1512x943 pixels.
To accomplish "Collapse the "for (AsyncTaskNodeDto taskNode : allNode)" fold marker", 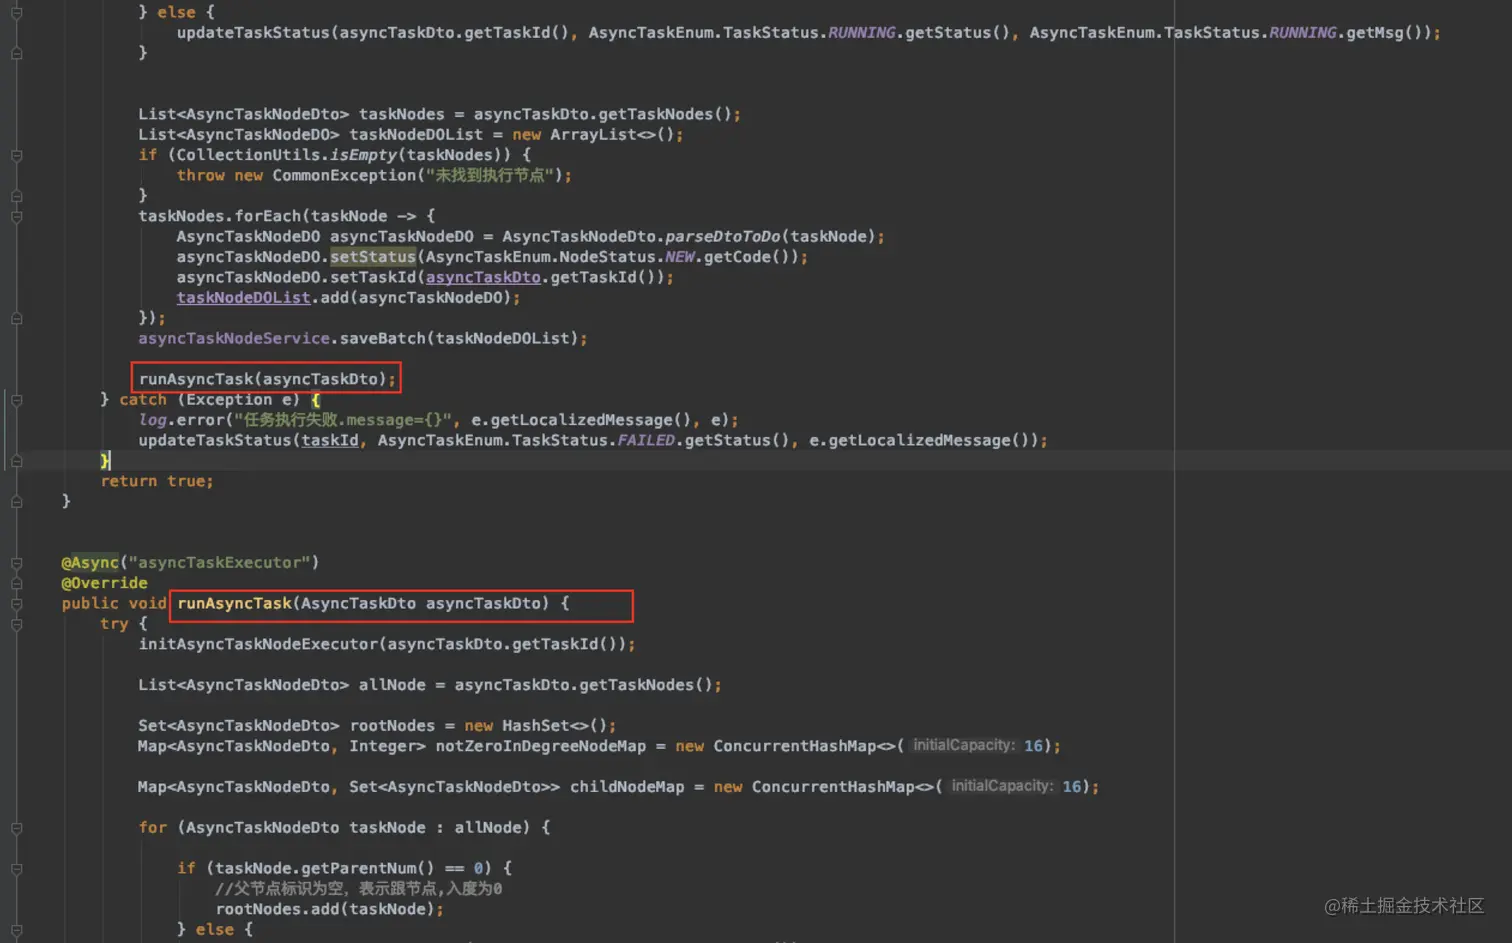I will (x=17, y=828).
